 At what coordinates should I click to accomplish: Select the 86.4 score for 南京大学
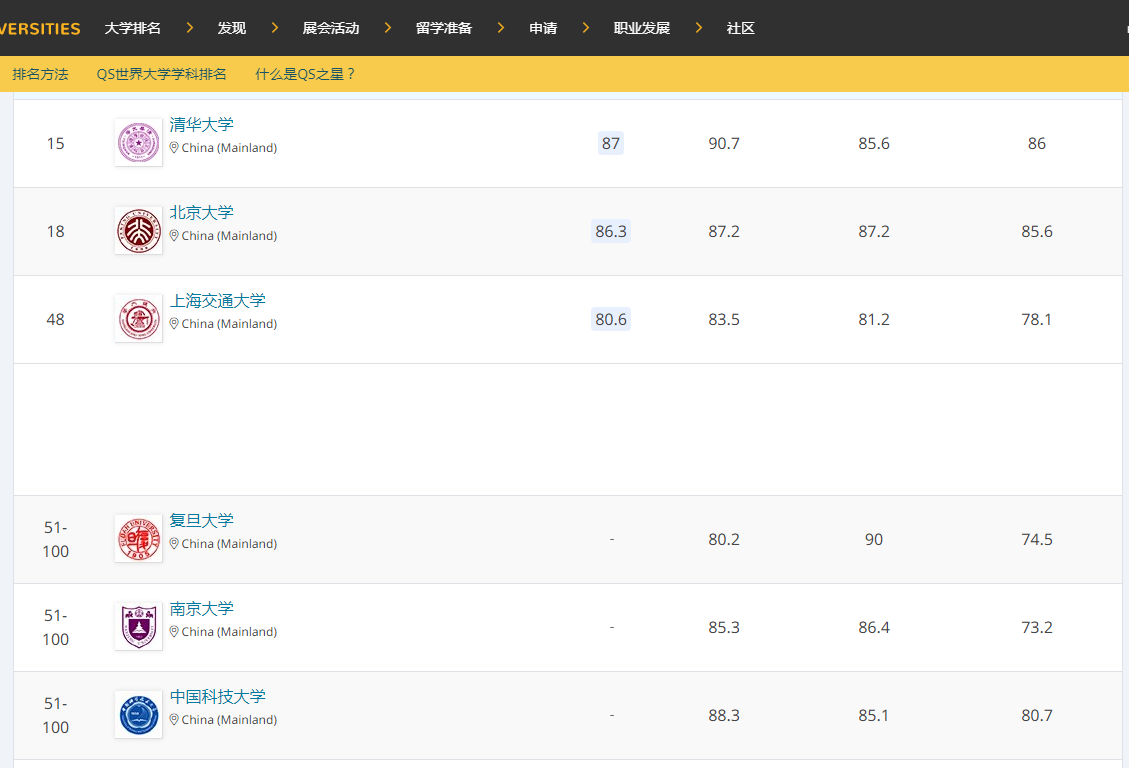pos(873,627)
